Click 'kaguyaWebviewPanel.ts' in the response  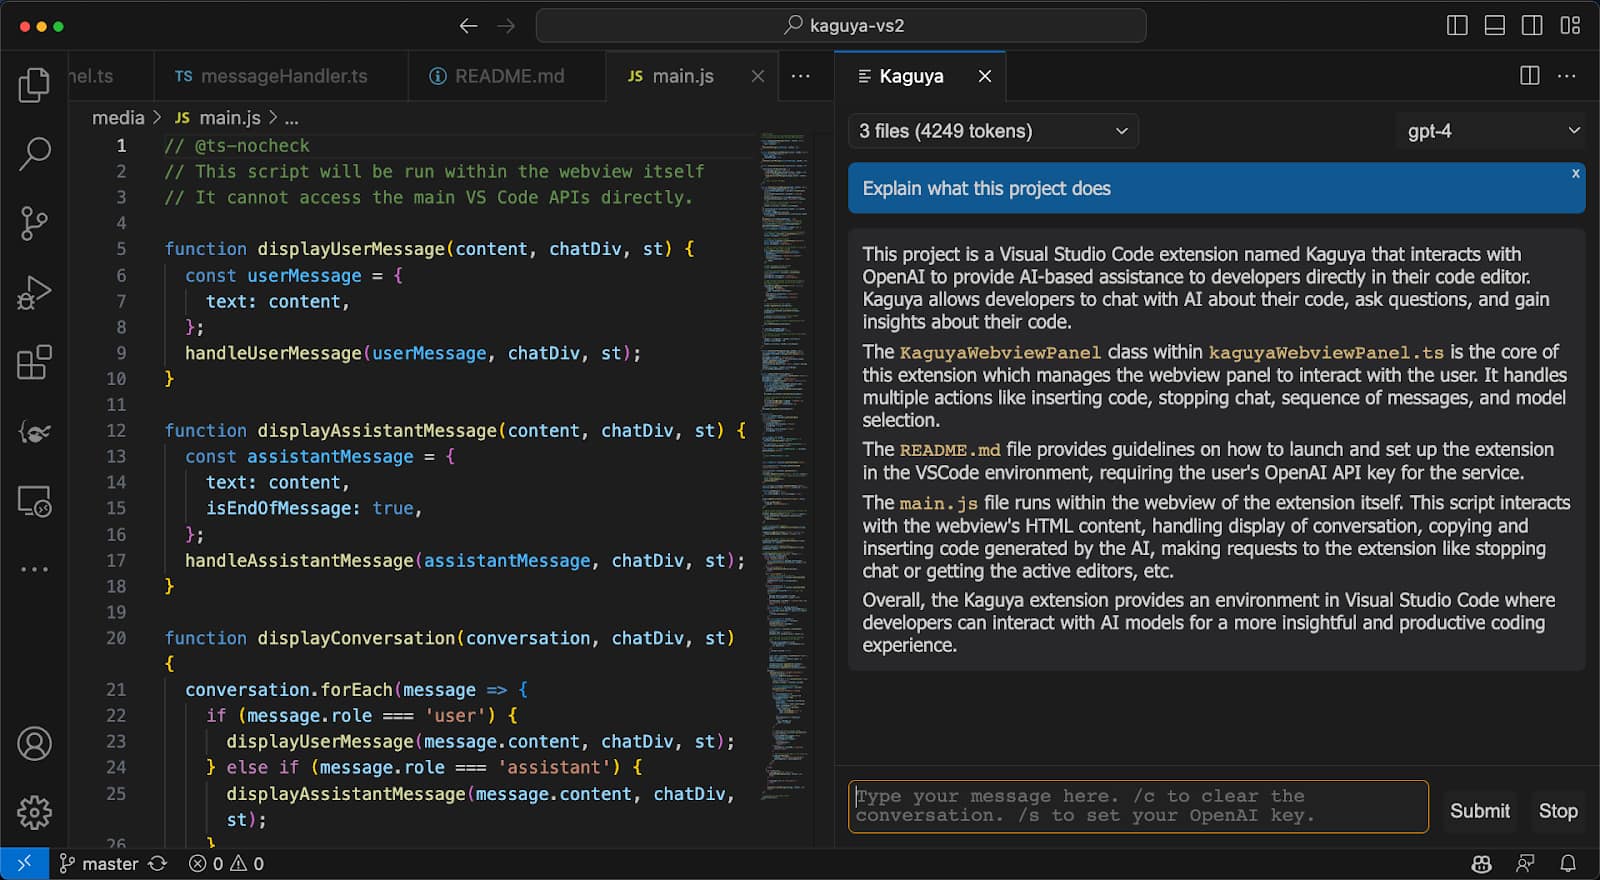[x=1326, y=353]
